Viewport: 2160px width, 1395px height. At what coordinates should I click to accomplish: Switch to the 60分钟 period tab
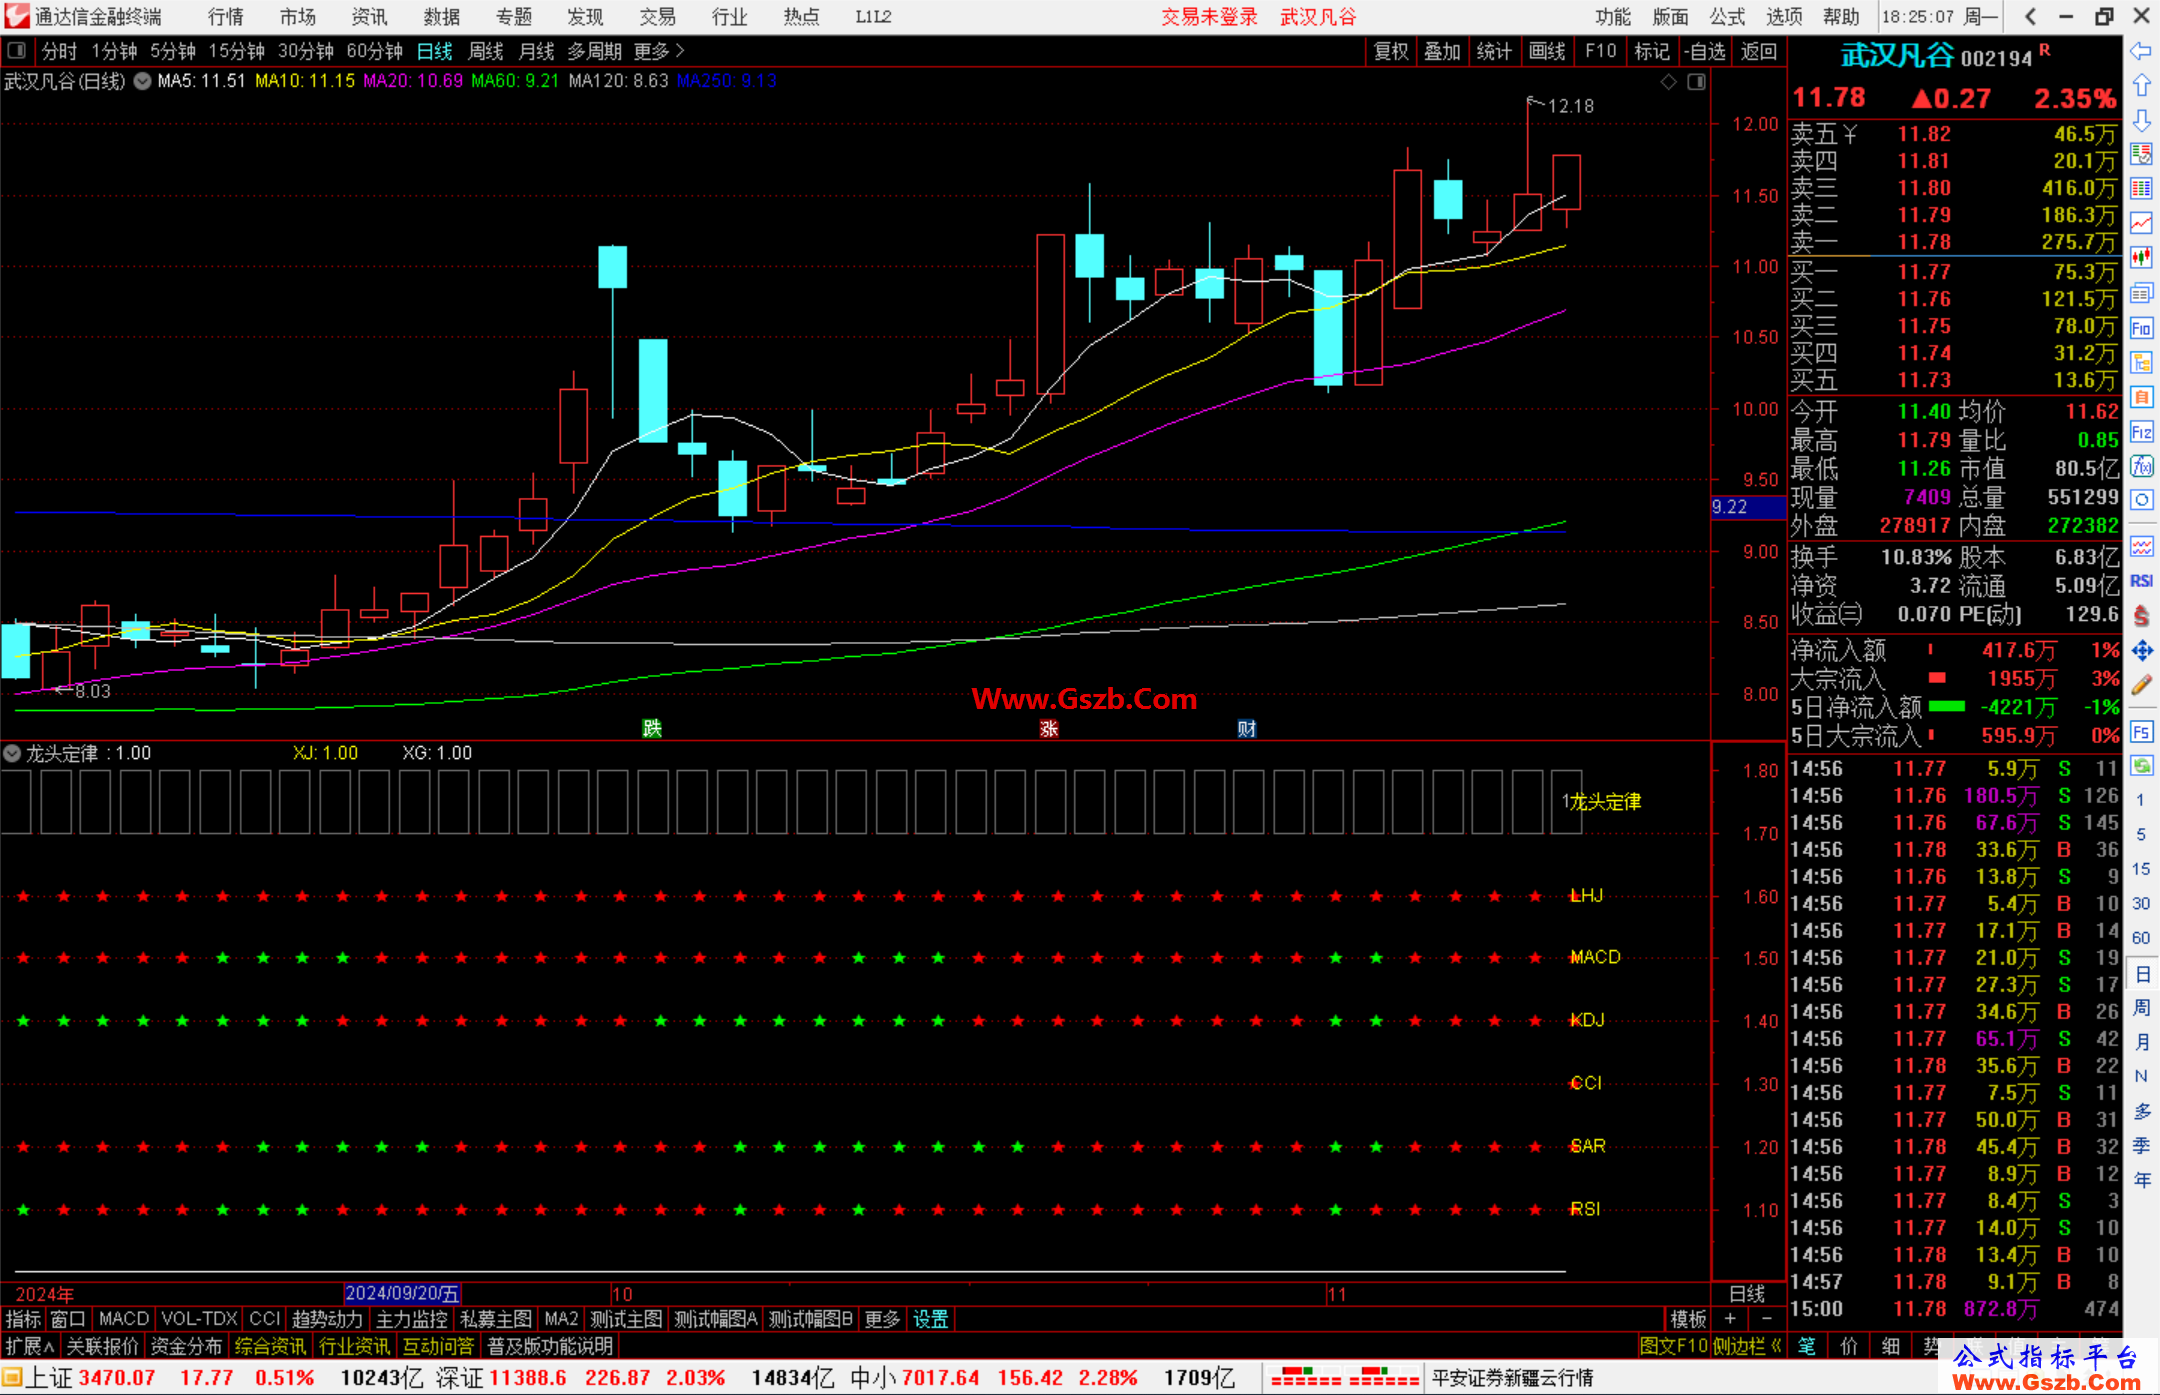point(374,51)
